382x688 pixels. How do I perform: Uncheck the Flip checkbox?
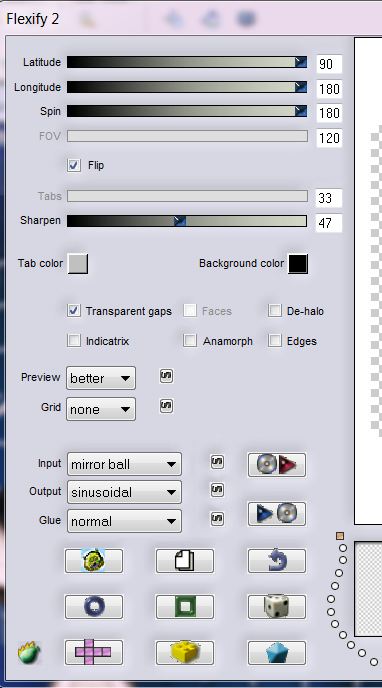(x=74, y=165)
